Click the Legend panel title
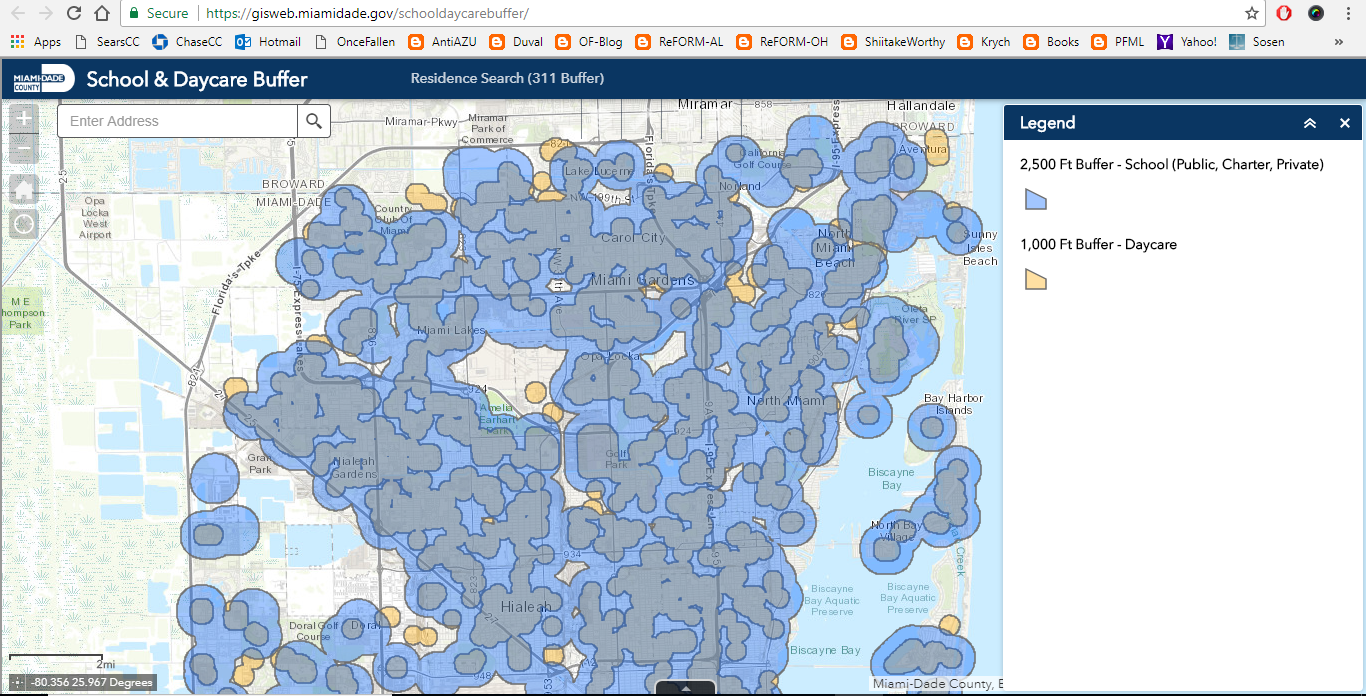 (1047, 123)
